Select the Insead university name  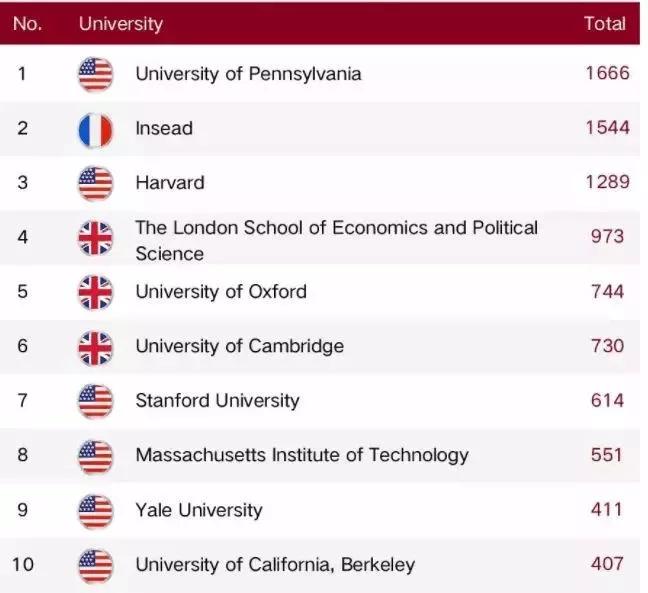(x=164, y=129)
